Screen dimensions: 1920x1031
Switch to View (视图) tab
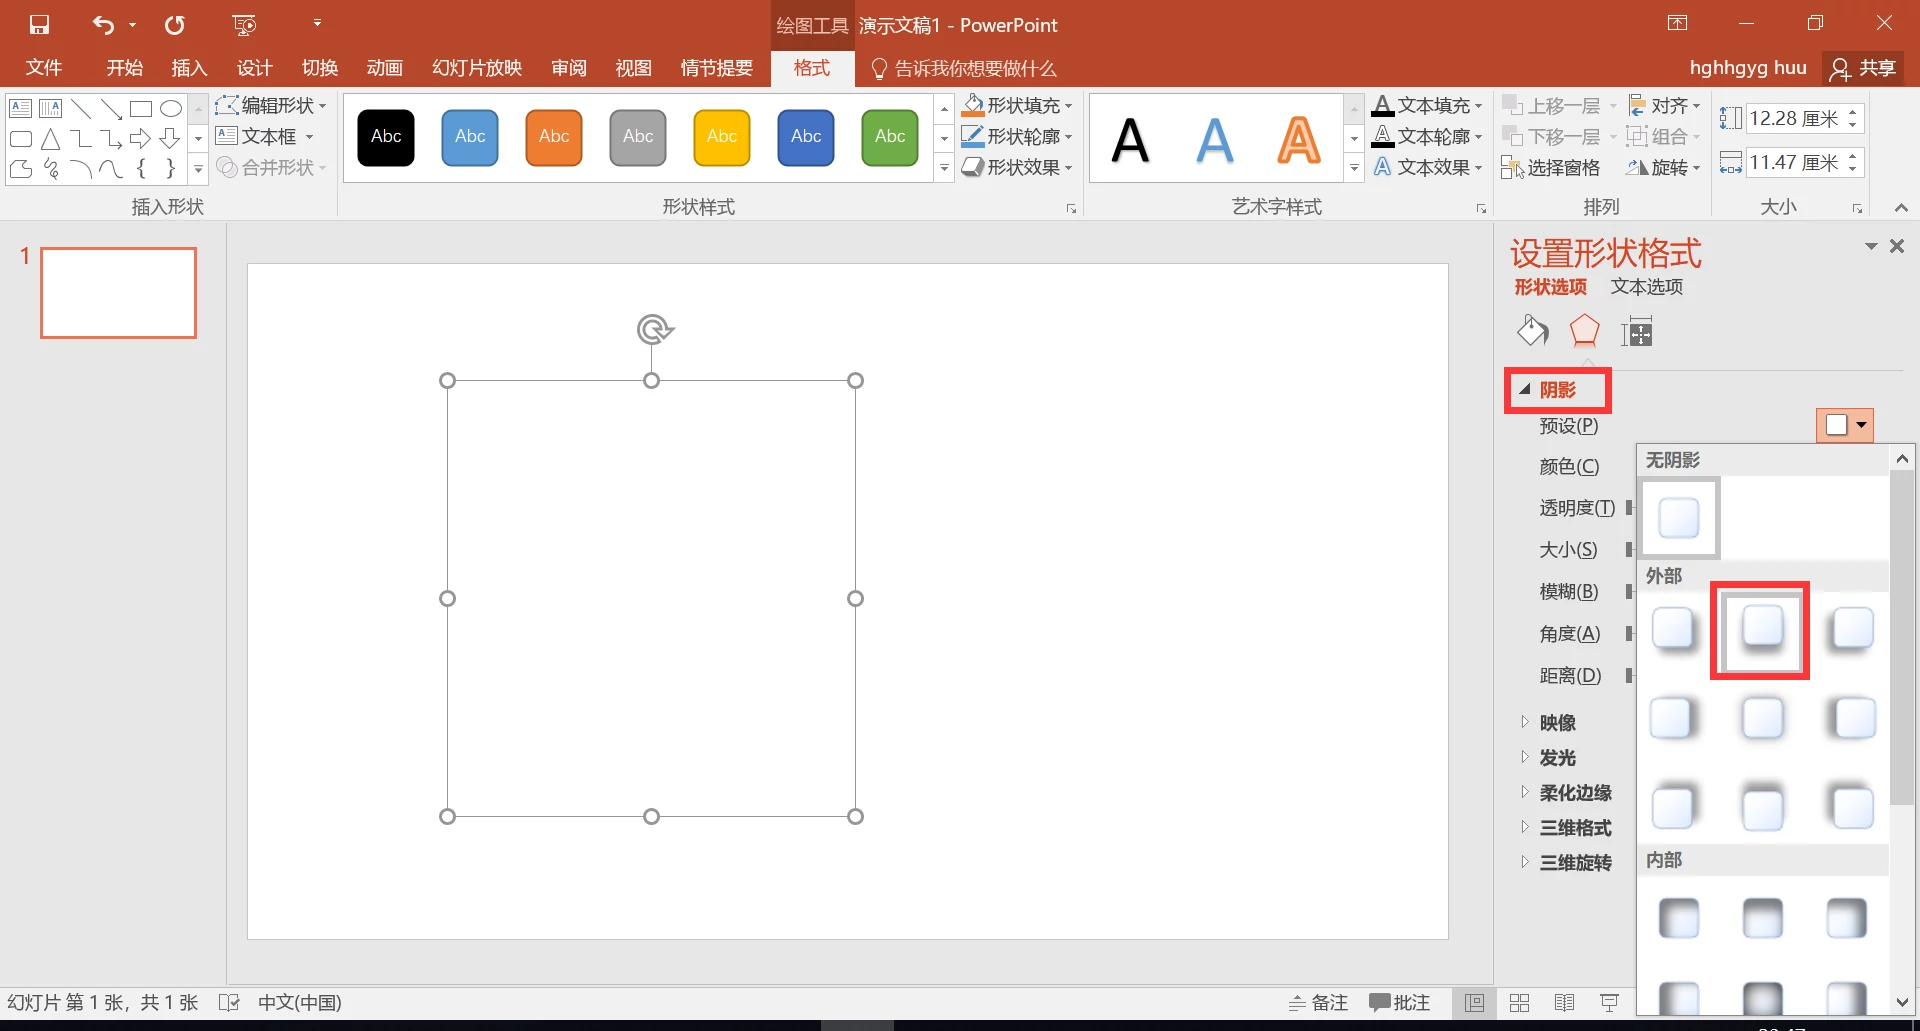pos(634,68)
